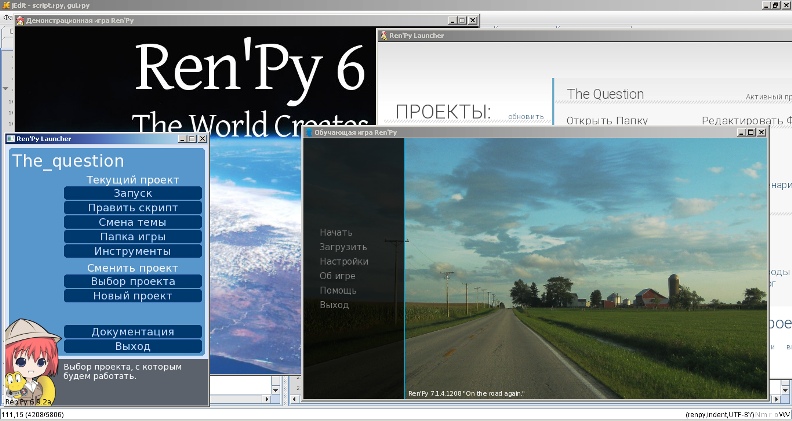Select Начать in tutorial game menu

[x=336, y=232]
